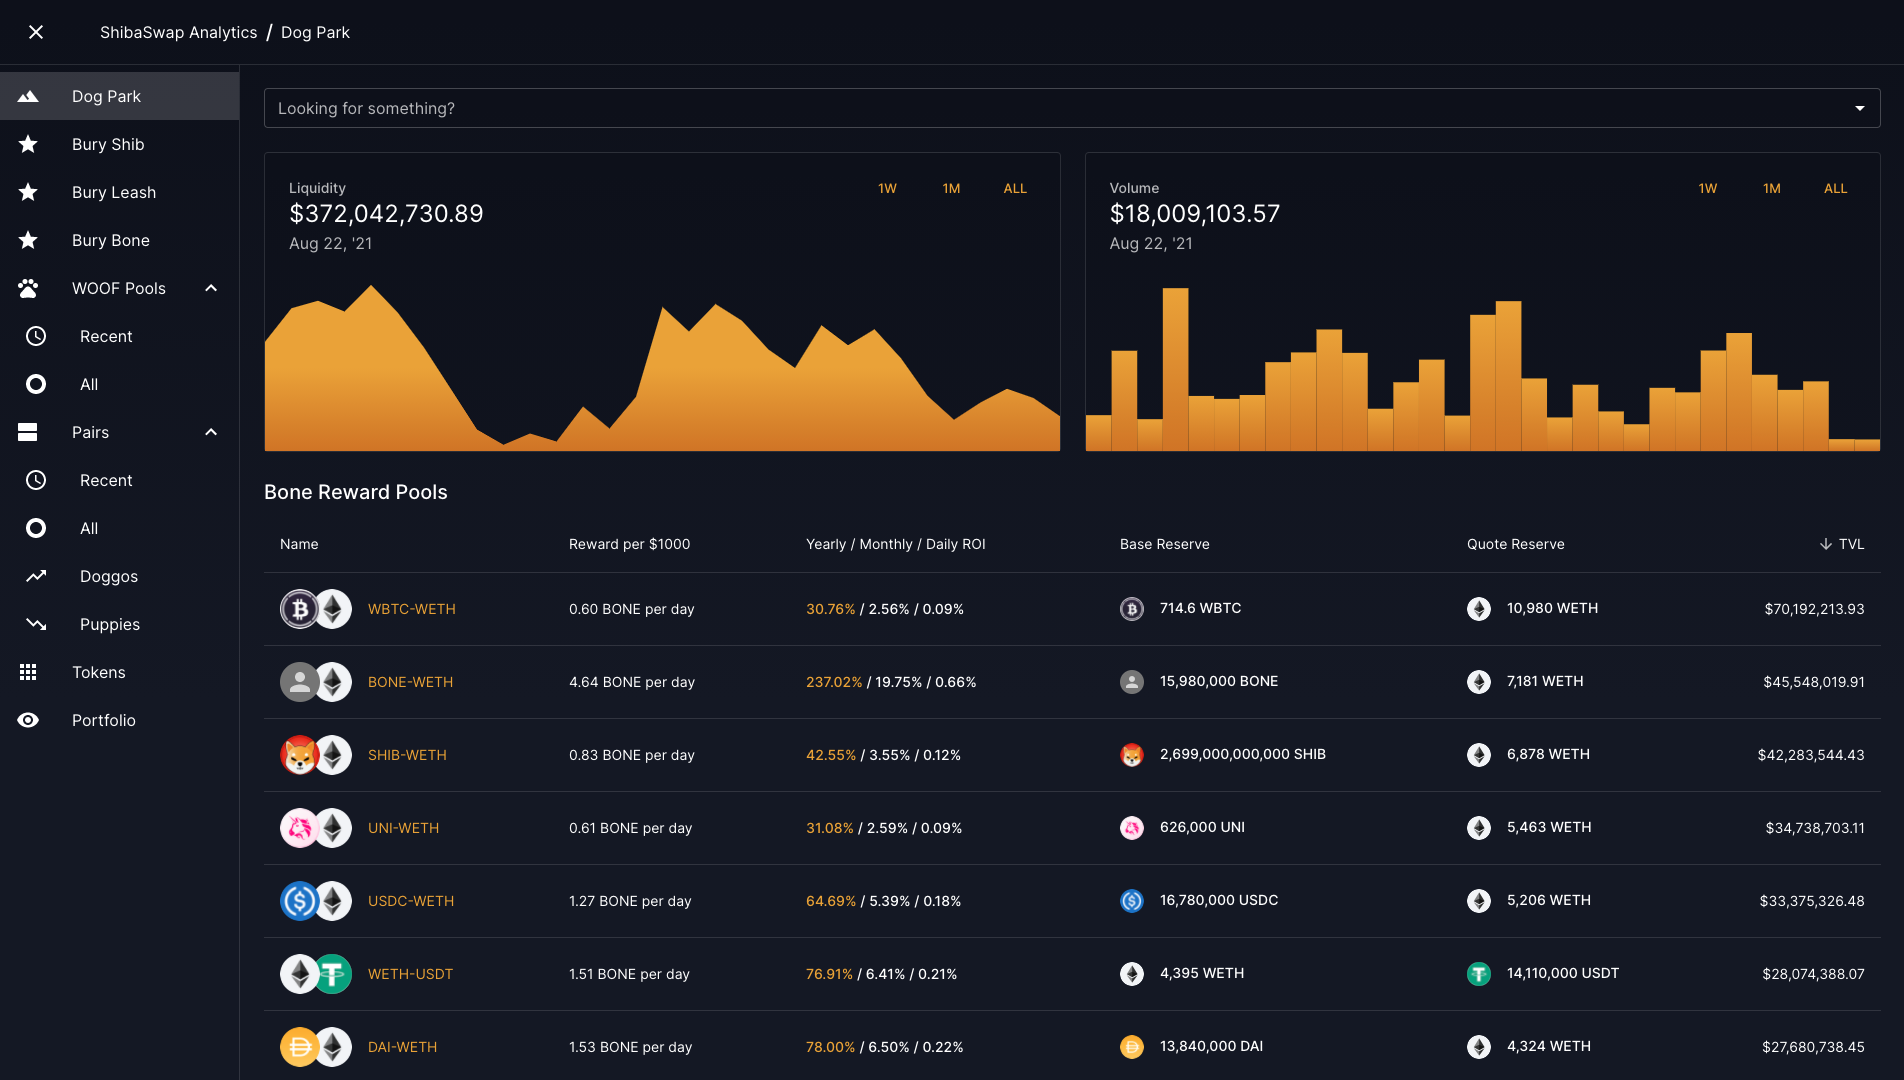The width and height of the screenshot is (1904, 1080).
Task: Open the UNI-WETH pool link
Action: (403, 828)
